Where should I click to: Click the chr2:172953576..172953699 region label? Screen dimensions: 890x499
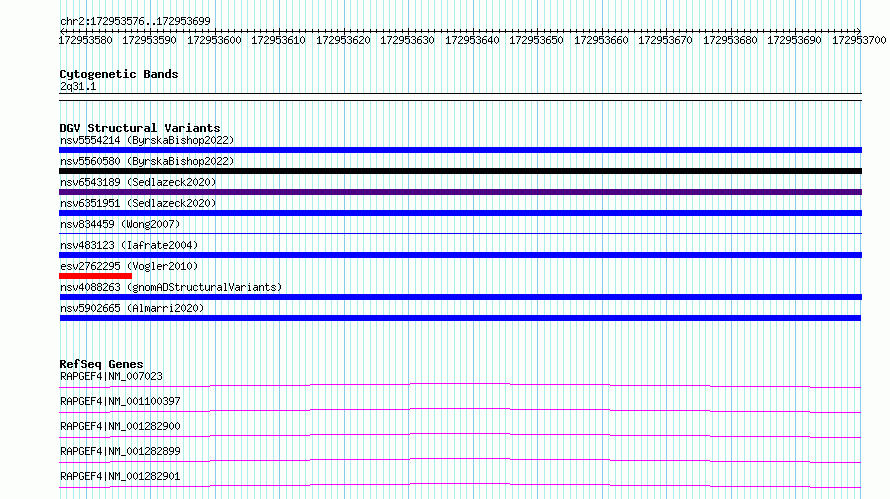click(x=135, y=21)
